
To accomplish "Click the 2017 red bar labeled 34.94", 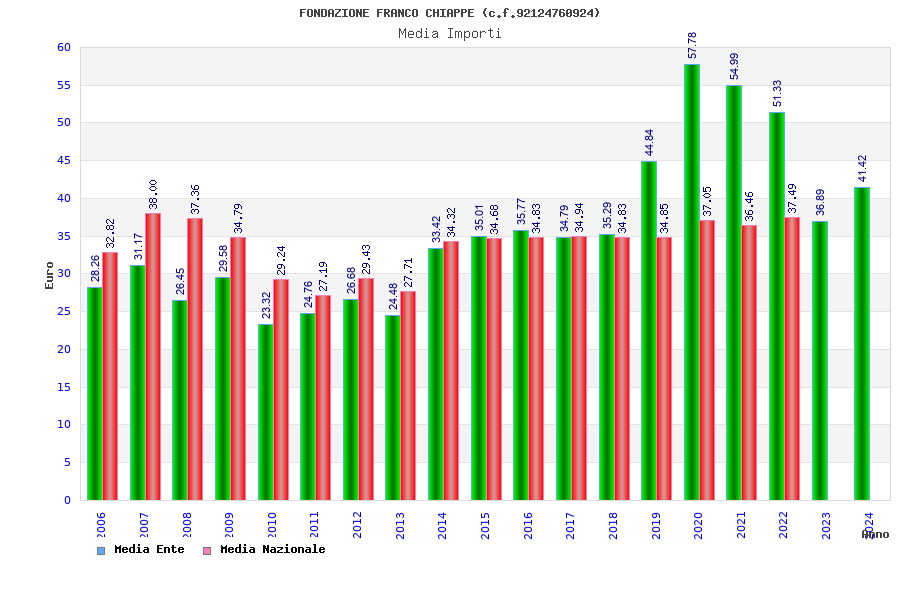I will coord(579,368).
